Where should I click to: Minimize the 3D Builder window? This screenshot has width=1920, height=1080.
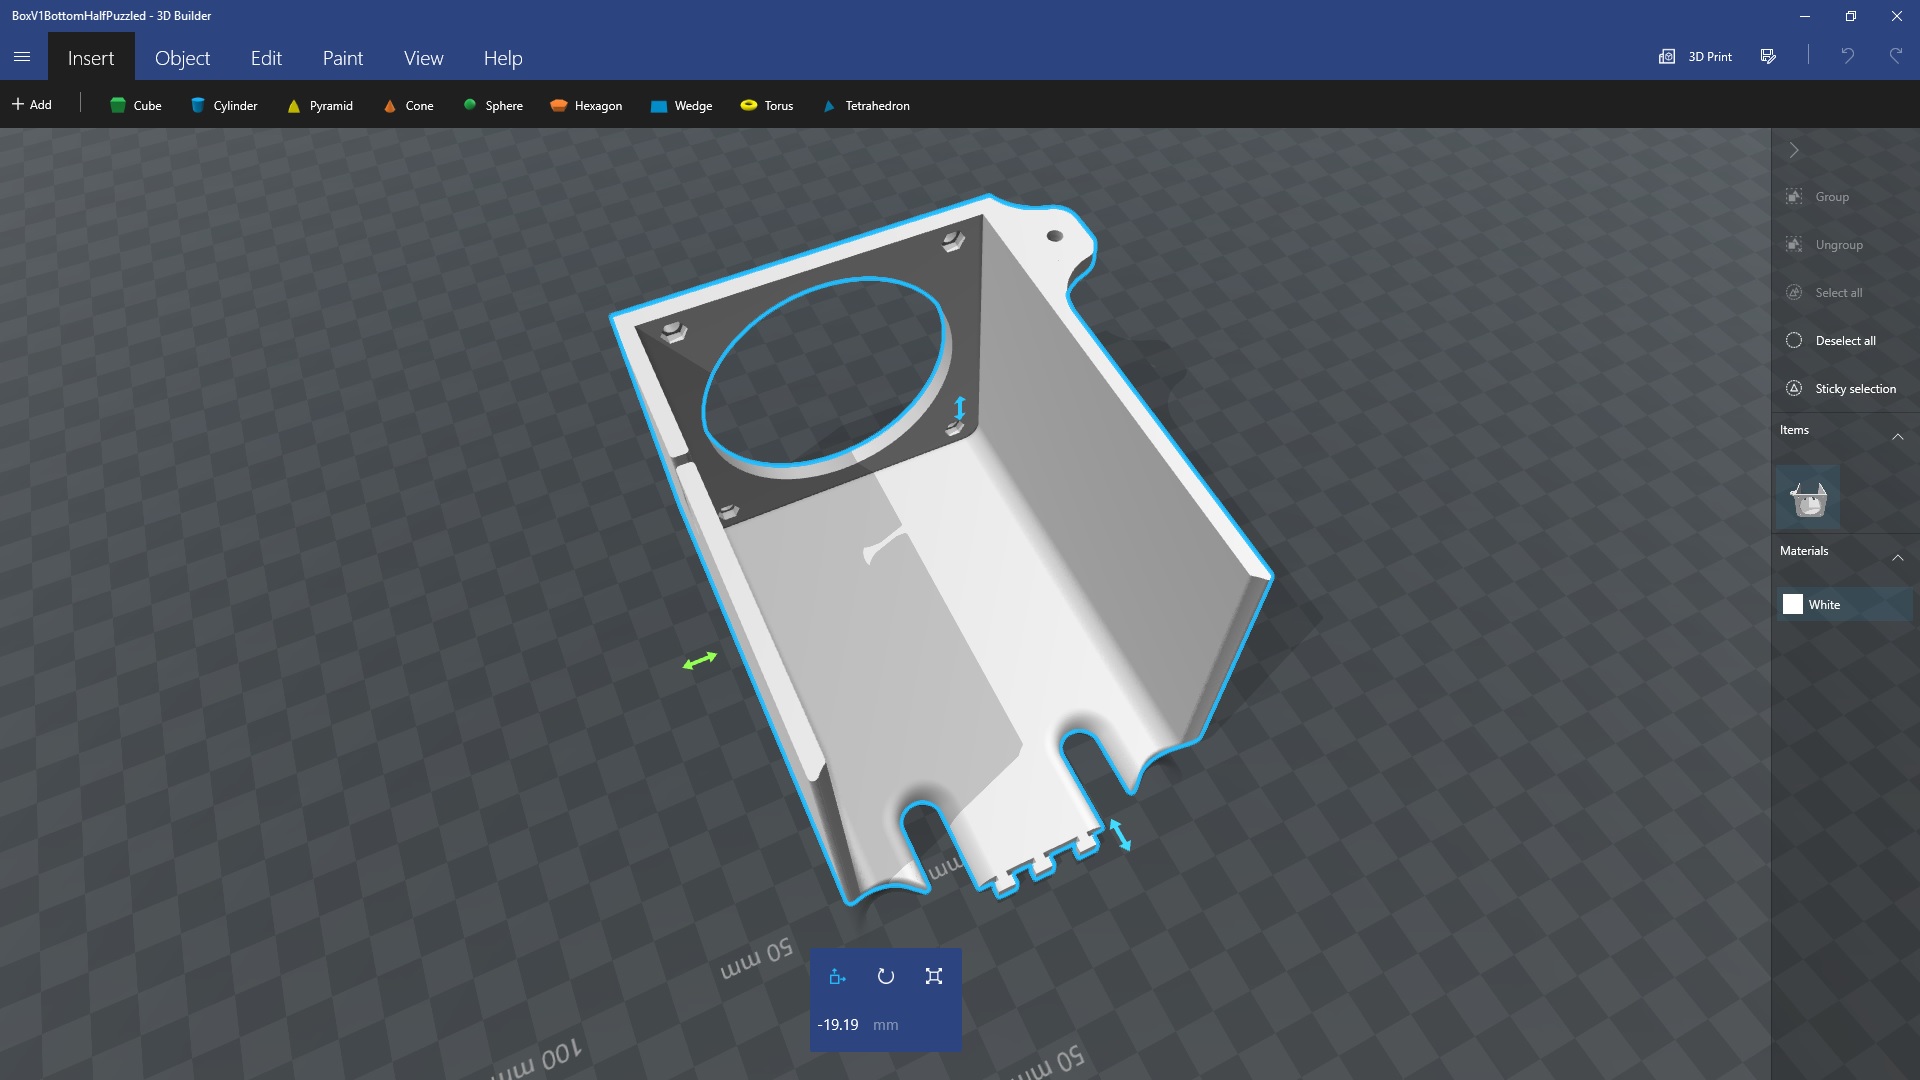pyautogui.click(x=1804, y=16)
